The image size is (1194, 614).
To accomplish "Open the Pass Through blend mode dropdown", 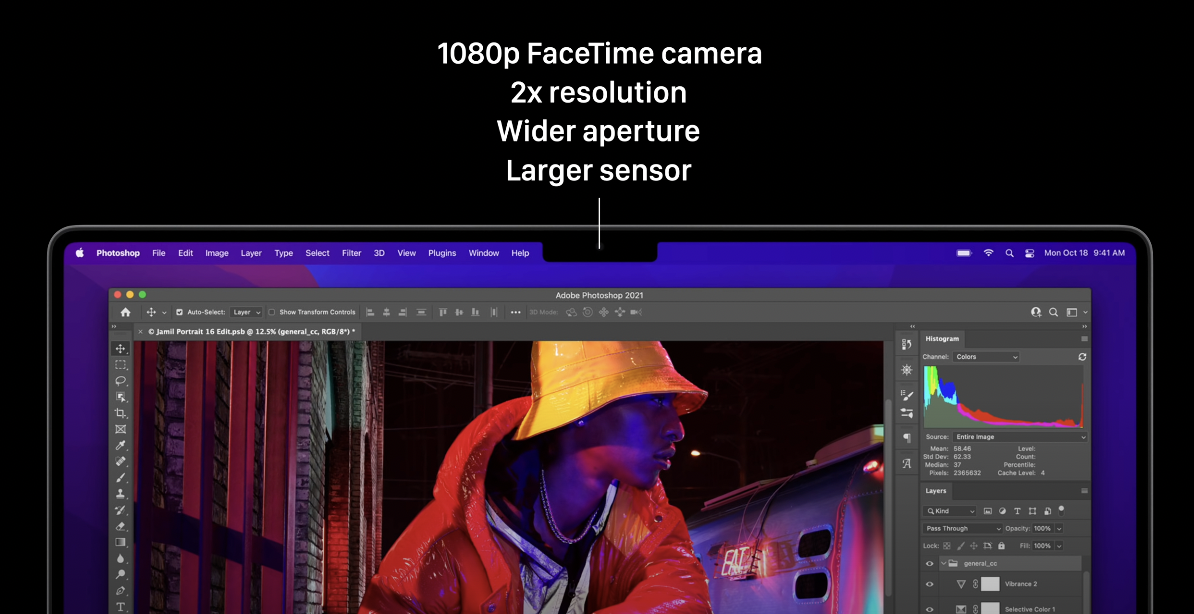I will [x=963, y=529].
